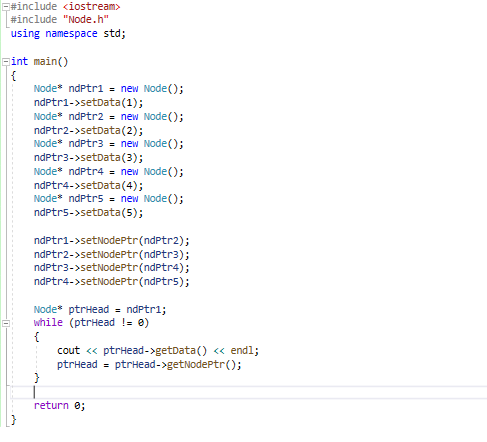
Task: Place cursor on return 0 statement
Action: coord(59,406)
